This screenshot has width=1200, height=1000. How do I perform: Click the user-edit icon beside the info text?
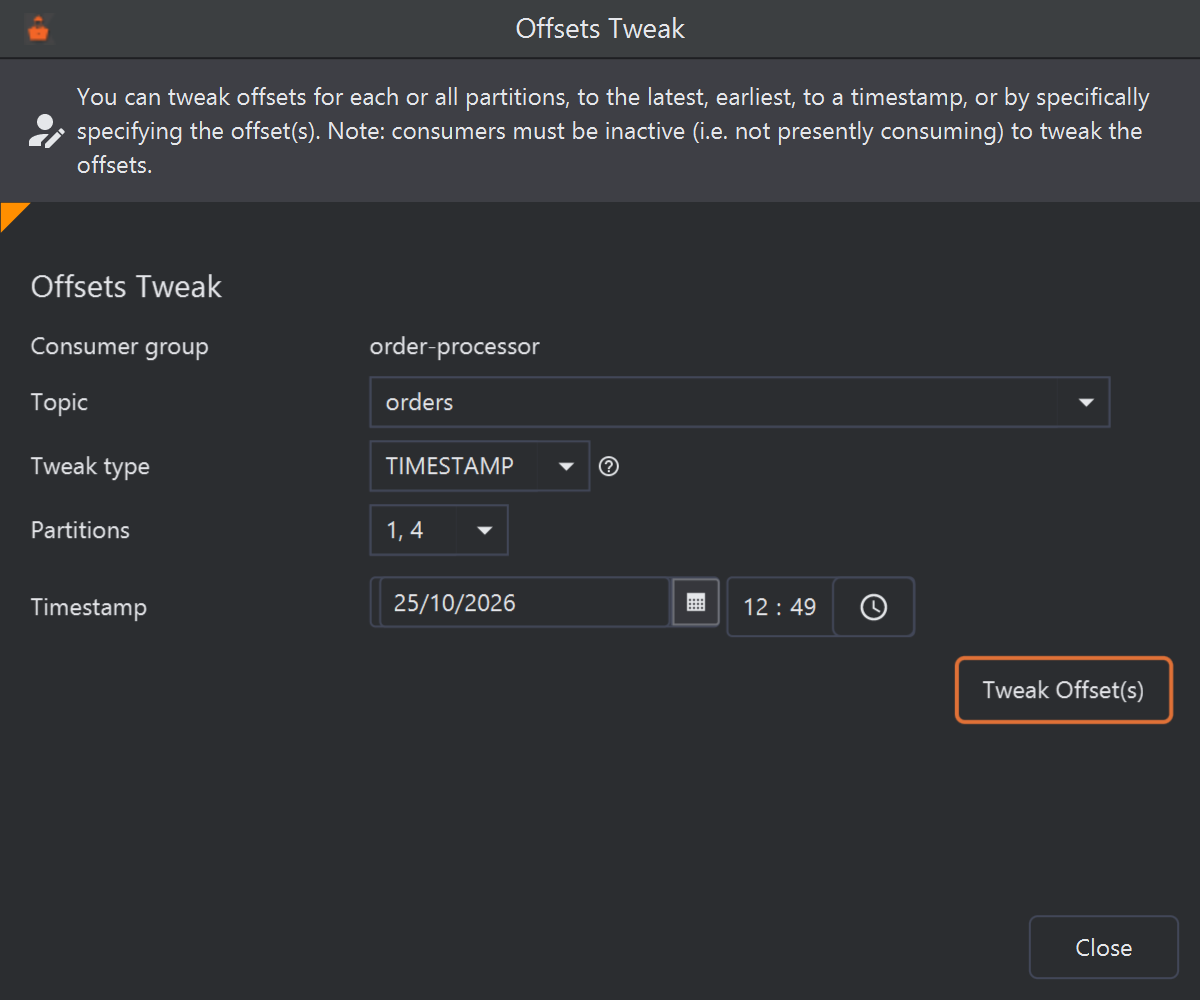pyautogui.click(x=47, y=131)
